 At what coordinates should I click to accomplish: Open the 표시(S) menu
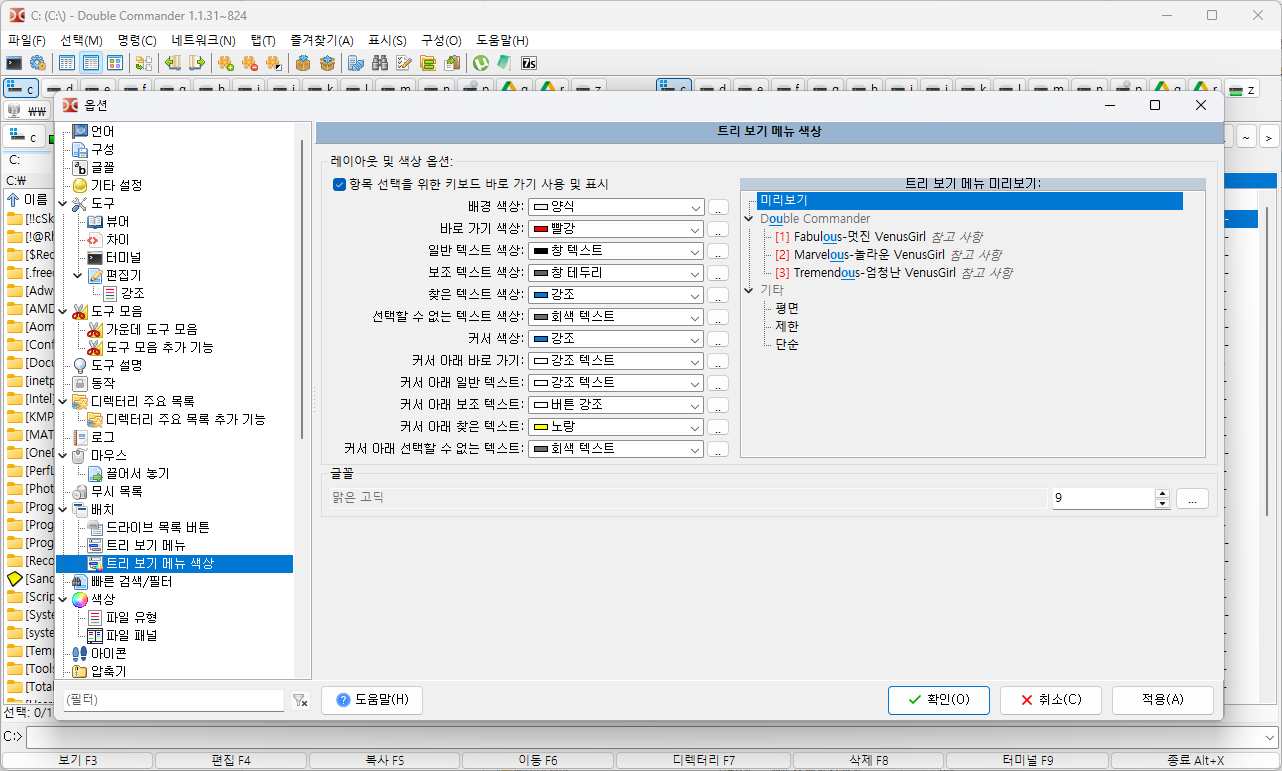click(388, 40)
